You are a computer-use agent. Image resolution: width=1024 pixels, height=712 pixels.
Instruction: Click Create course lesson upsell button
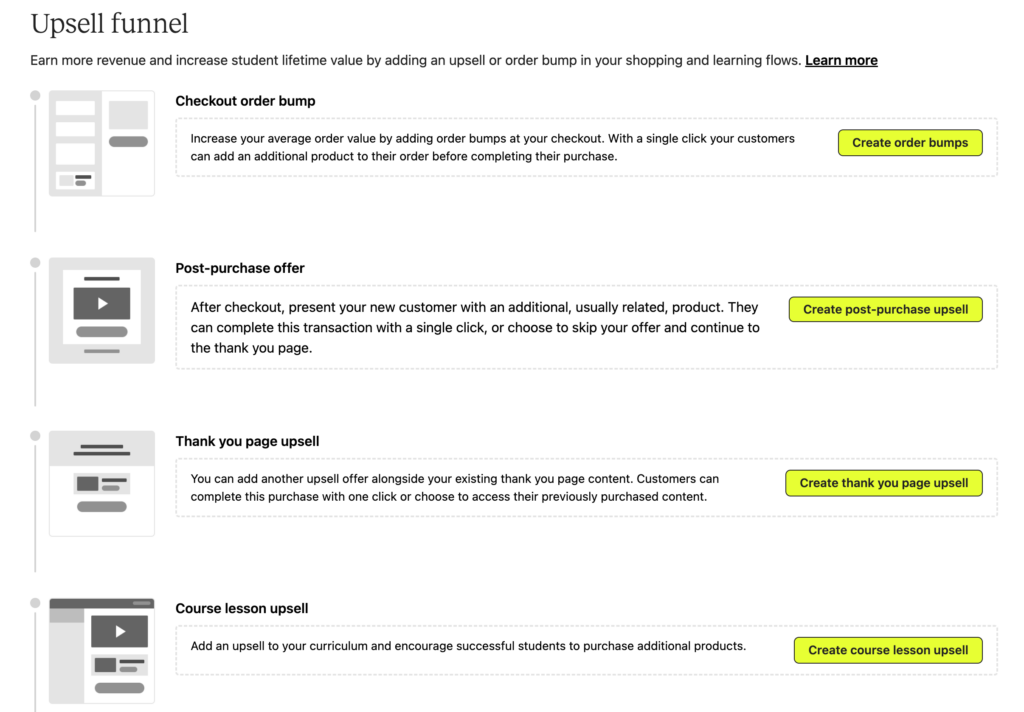click(888, 651)
